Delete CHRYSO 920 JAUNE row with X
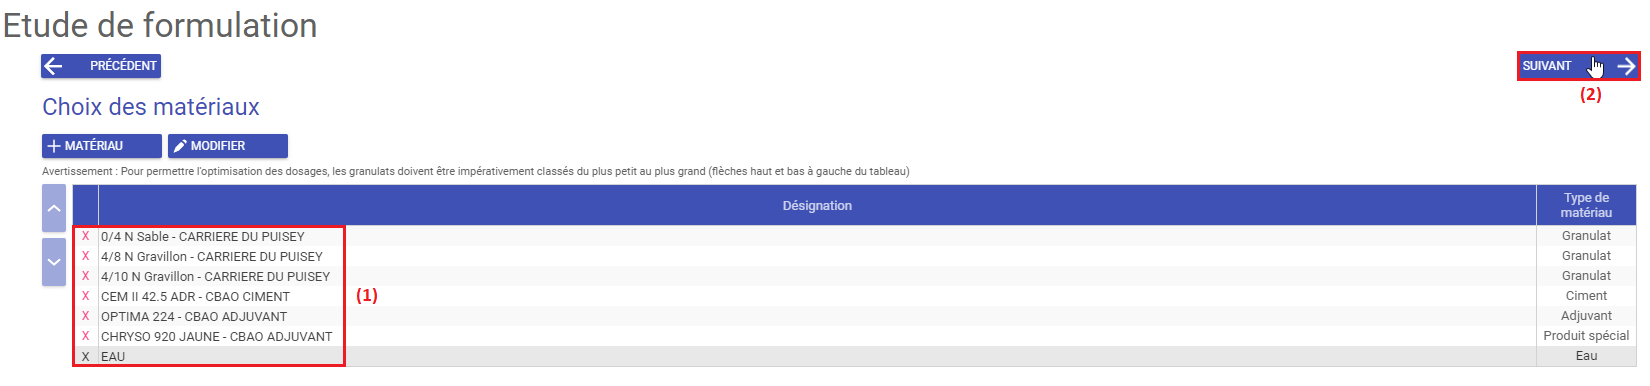The width and height of the screenshot is (1650, 386). (85, 336)
